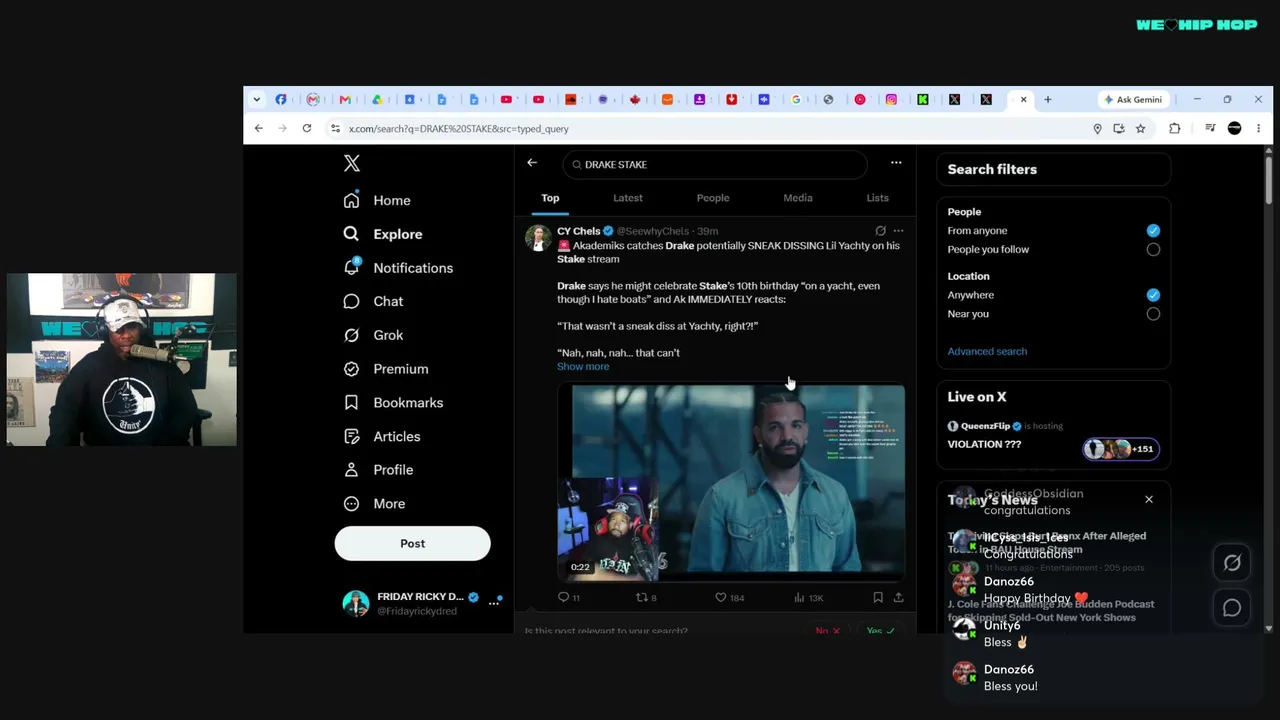This screenshot has width=1280, height=720.
Task: Expand the More menu in sidebar
Action: (x=375, y=504)
